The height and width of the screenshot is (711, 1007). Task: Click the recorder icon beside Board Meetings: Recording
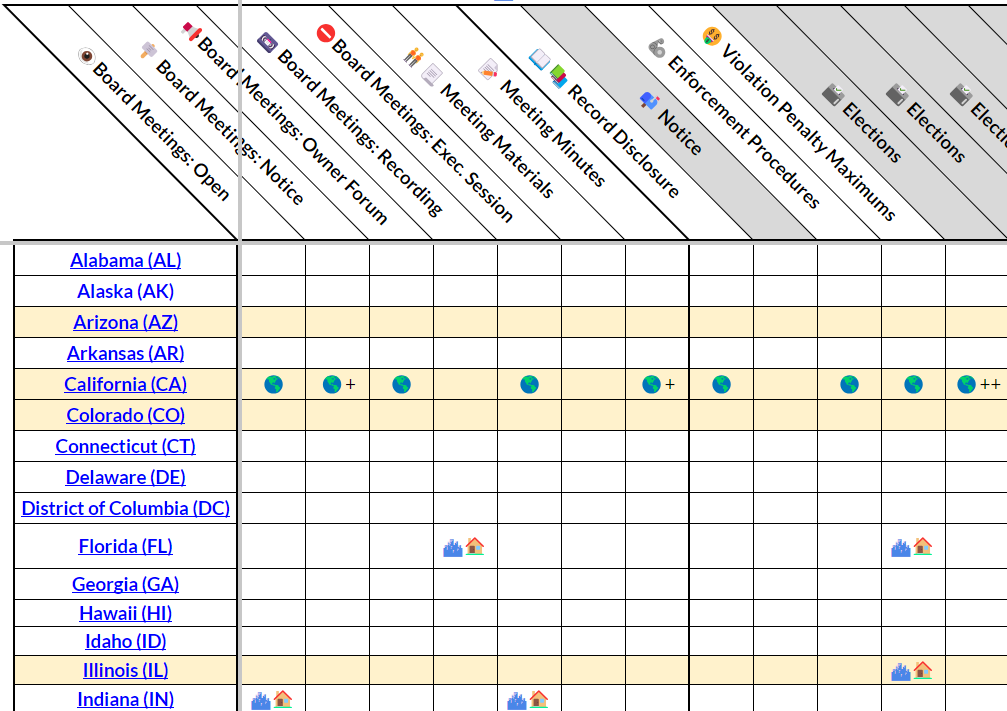[x=267, y=42]
